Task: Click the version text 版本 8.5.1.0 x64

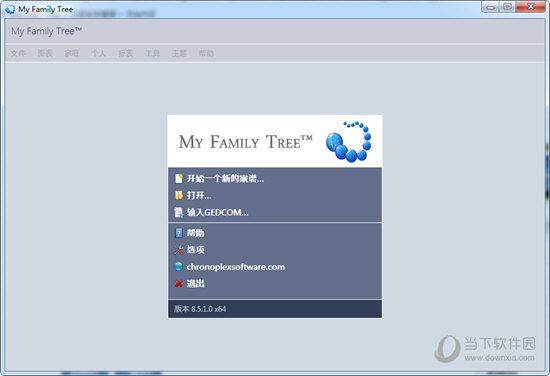Action: click(x=200, y=309)
